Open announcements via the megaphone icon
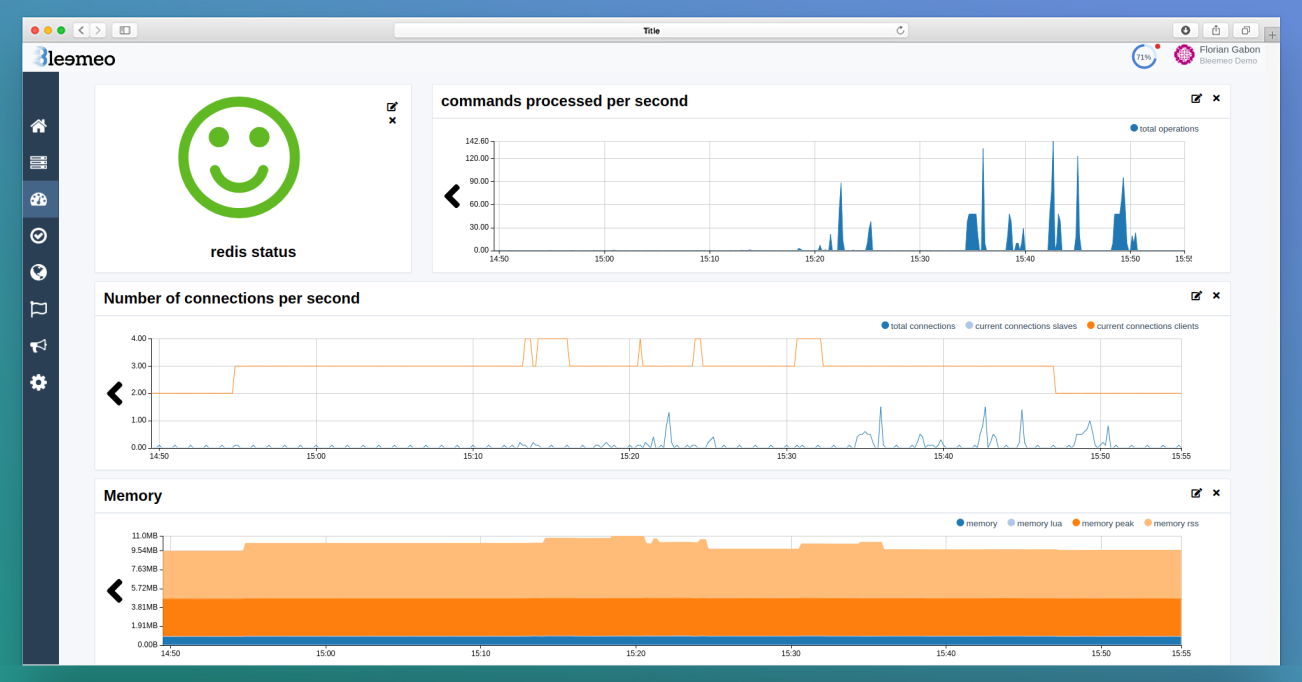 [x=39, y=345]
